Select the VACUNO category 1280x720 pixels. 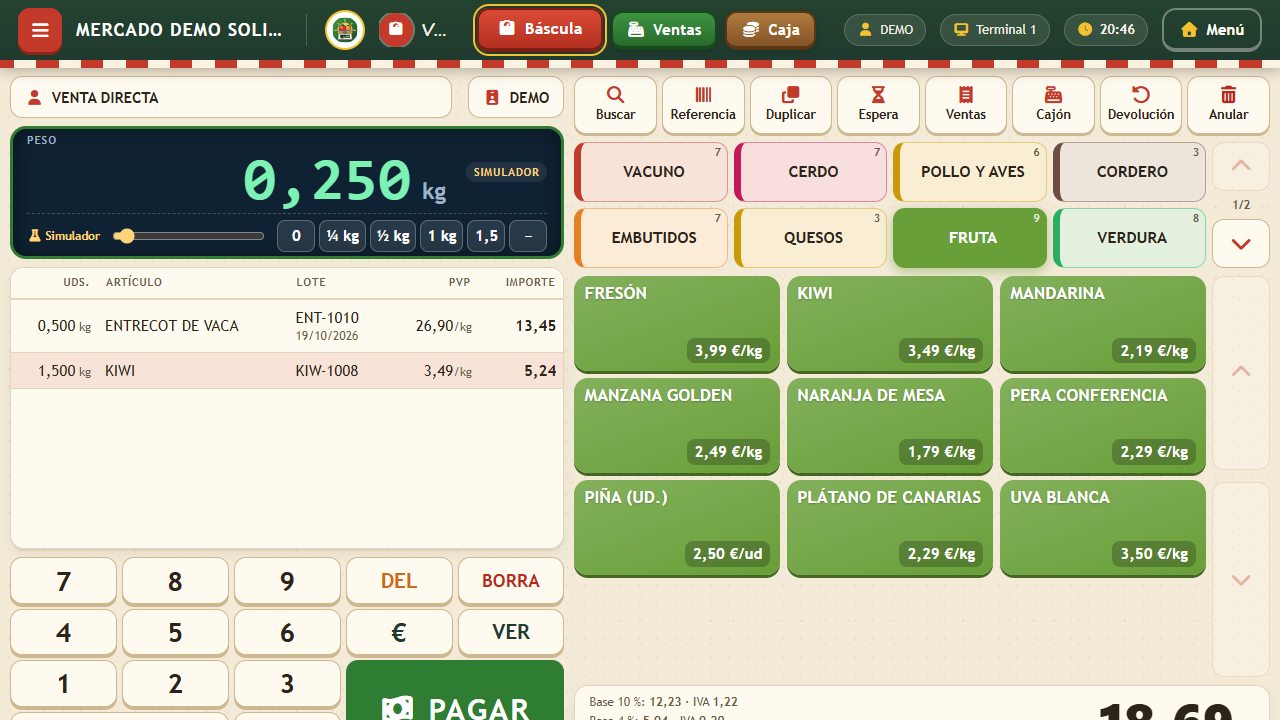(651, 172)
